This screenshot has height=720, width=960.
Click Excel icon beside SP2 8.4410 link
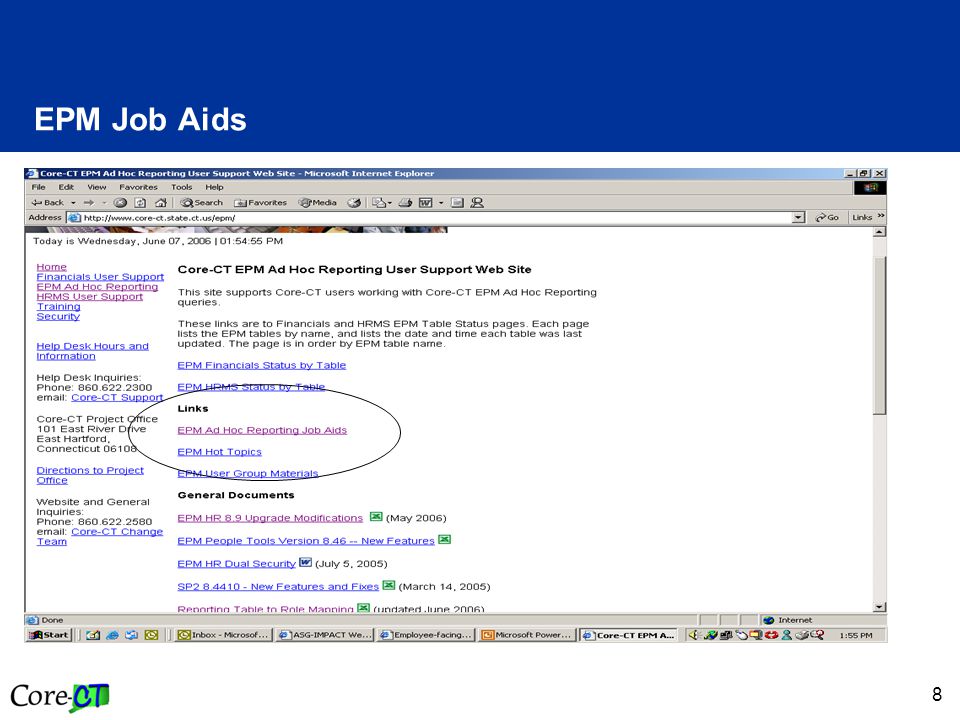(389, 585)
